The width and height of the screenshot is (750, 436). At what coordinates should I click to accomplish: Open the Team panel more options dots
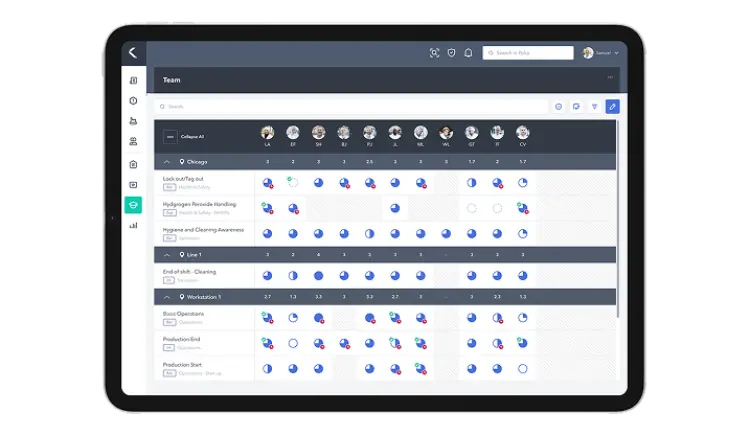[x=610, y=77]
